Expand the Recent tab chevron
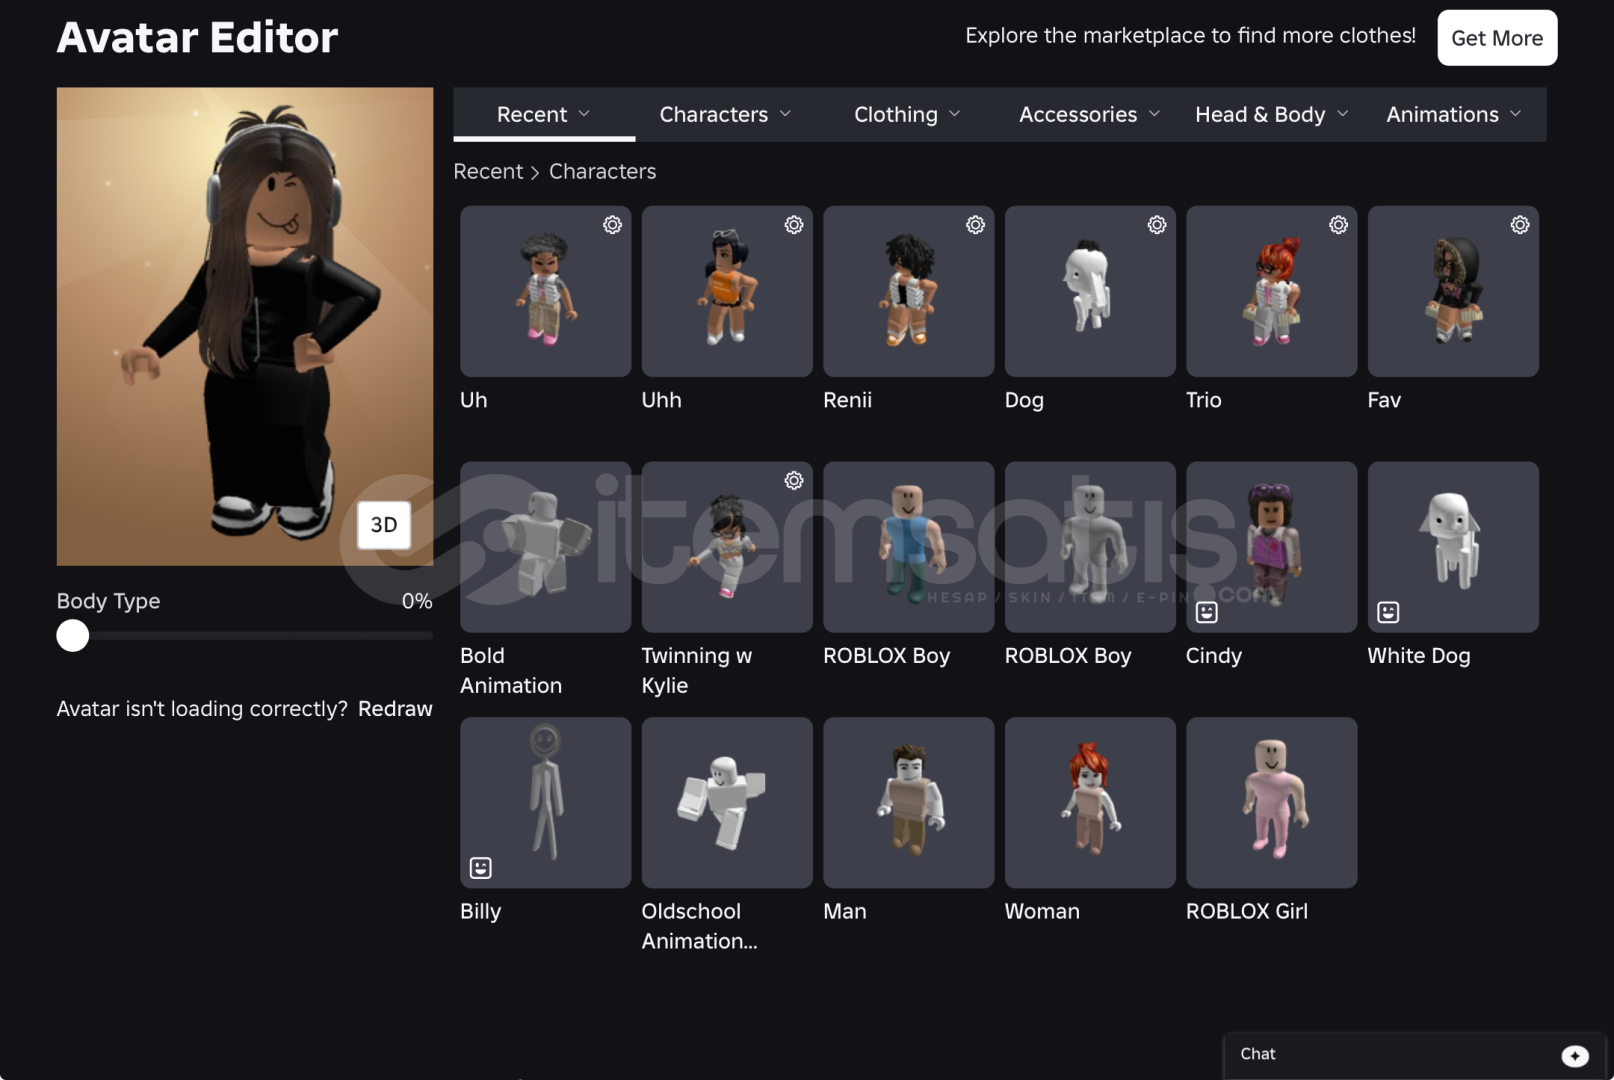Screen dimensions: 1614x1080 [584, 114]
